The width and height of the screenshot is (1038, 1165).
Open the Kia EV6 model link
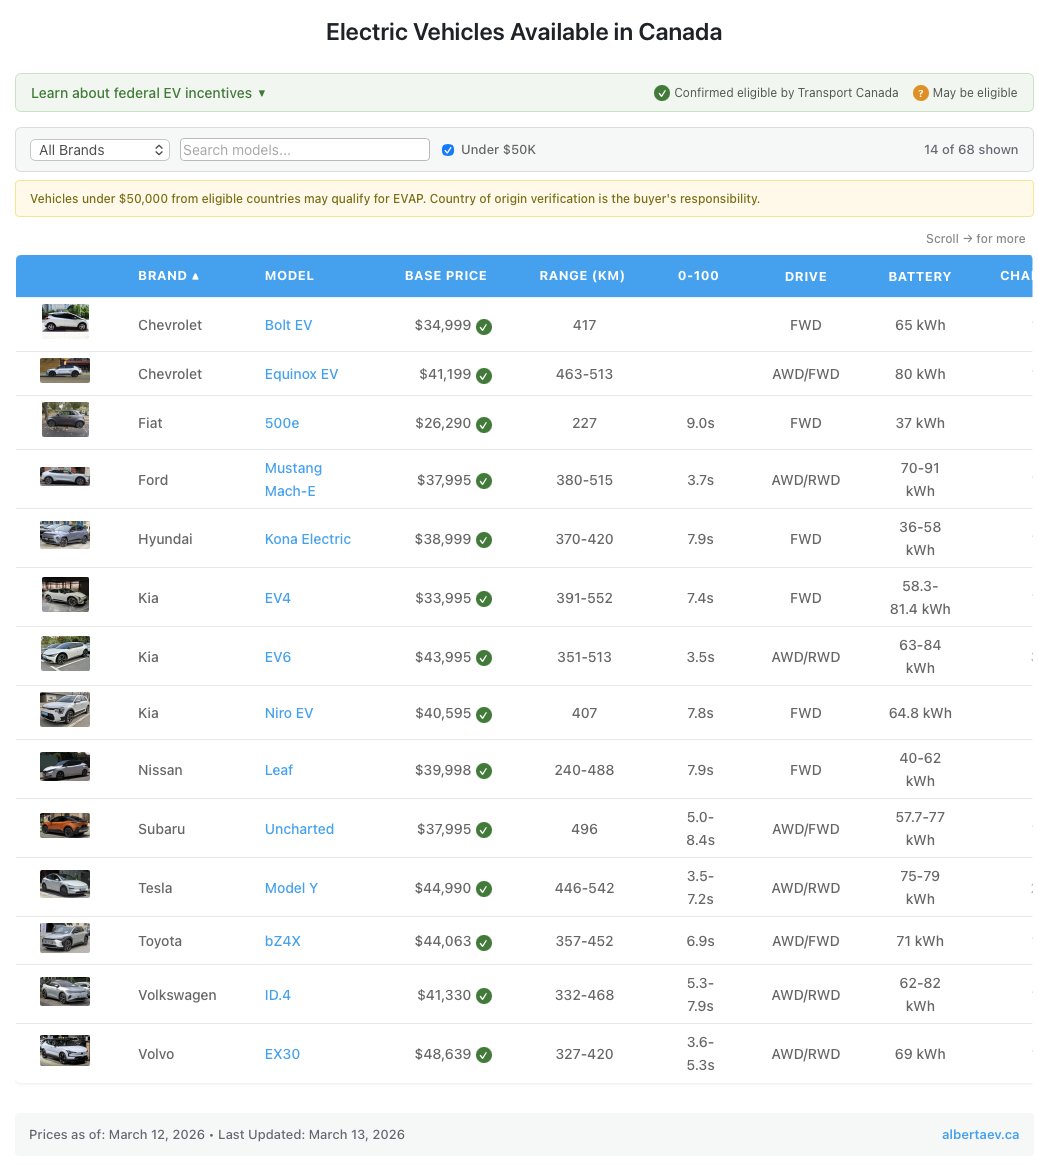277,657
